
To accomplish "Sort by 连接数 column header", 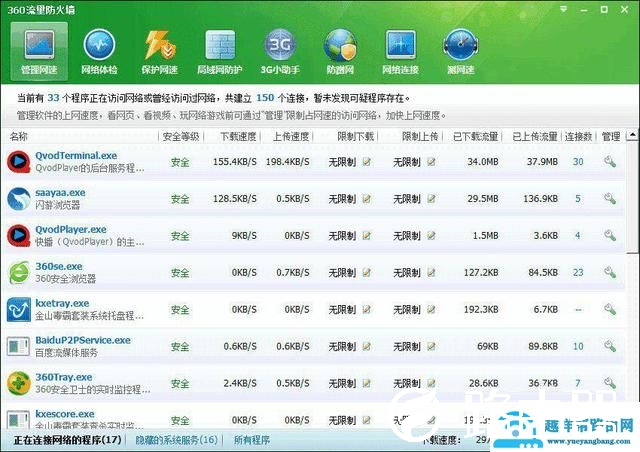I will [578, 136].
